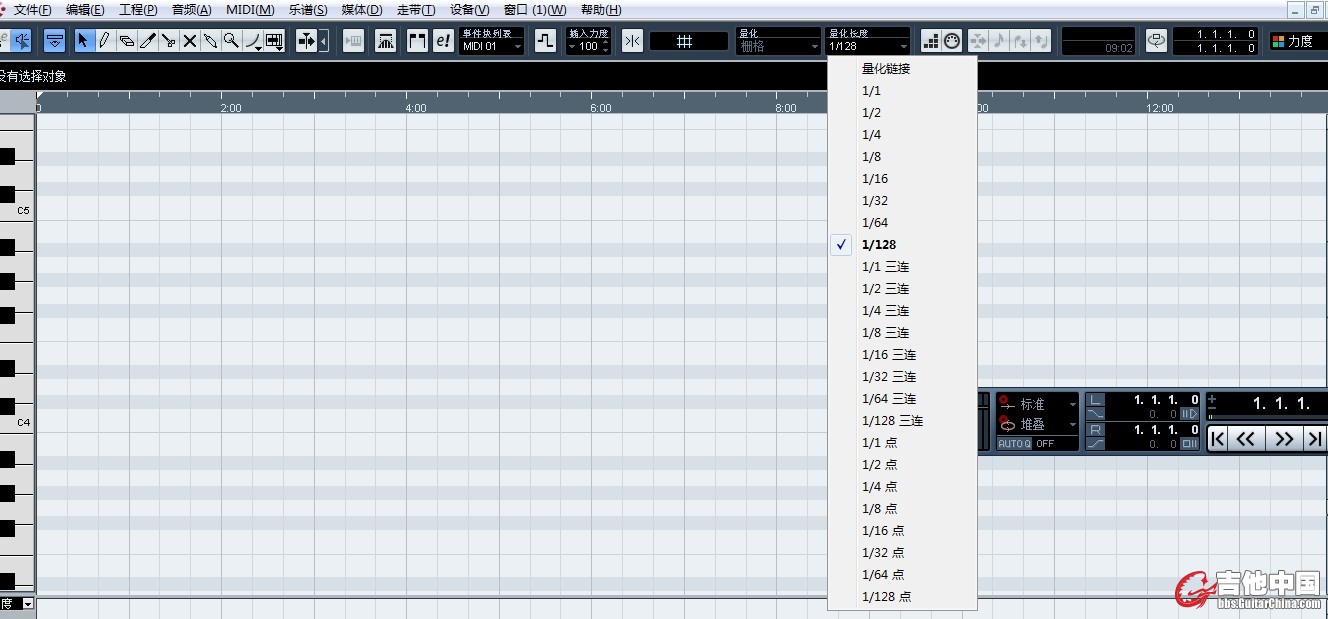Pick the Mute (X) tool

[189, 41]
